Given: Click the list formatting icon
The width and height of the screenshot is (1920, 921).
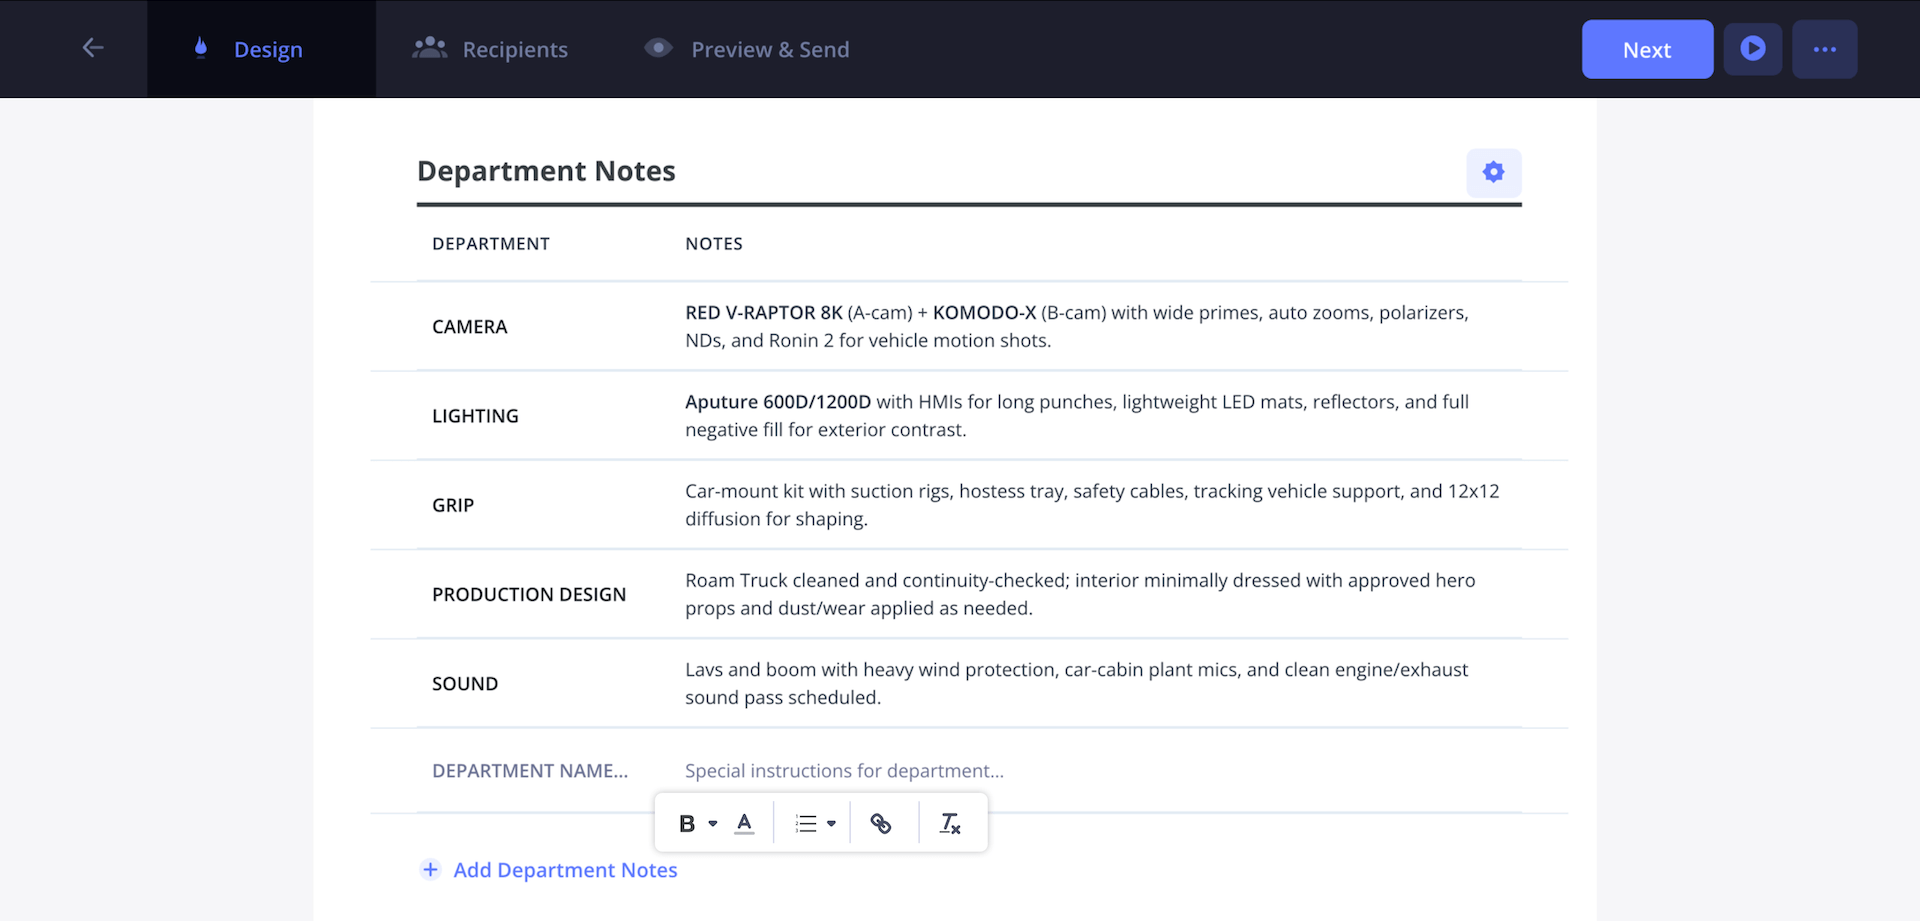Looking at the screenshot, I should pyautogui.click(x=806, y=824).
